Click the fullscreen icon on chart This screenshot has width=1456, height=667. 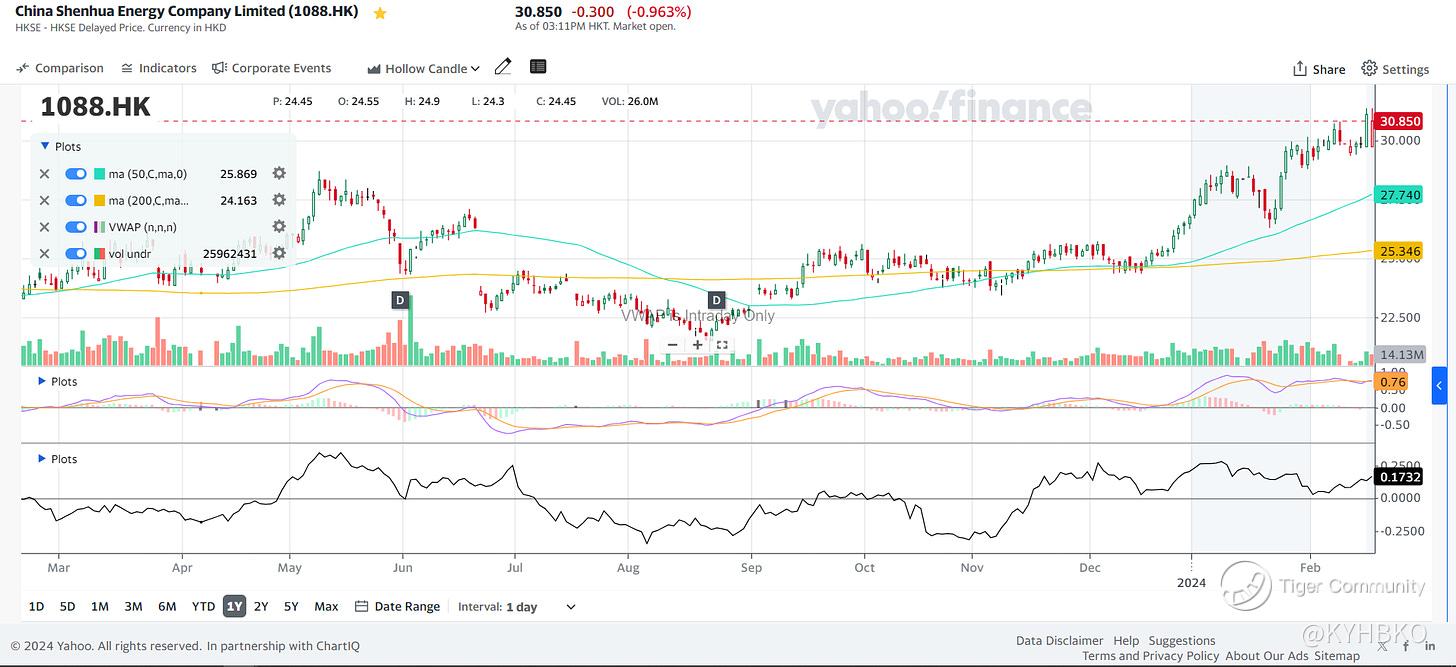(x=721, y=345)
